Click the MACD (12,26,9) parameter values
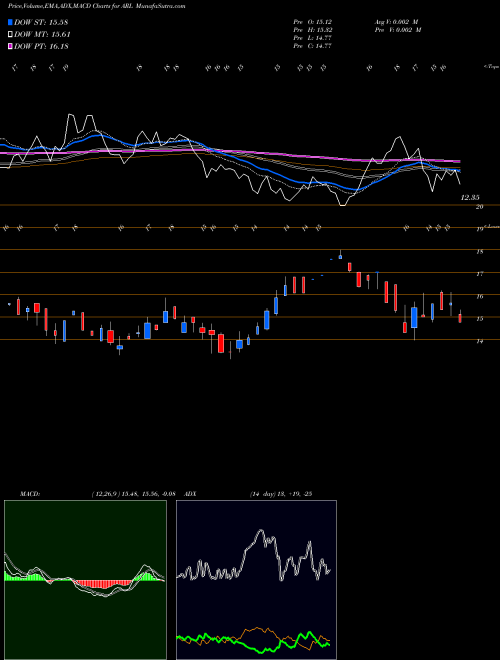Screen dimensions: 500x660 coord(133,494)
